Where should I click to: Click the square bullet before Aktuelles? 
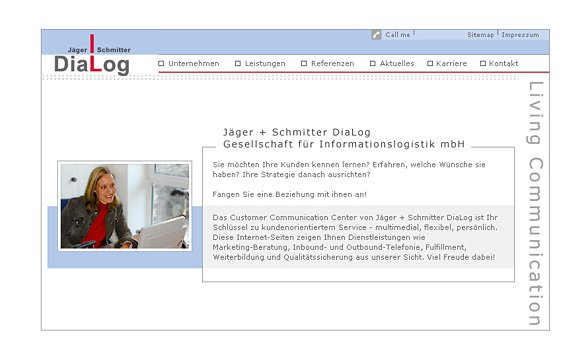coord(373,63)
